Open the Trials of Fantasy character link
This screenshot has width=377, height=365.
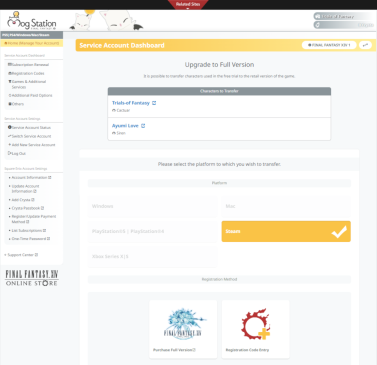pyautogui.click(x=131, y=103)
